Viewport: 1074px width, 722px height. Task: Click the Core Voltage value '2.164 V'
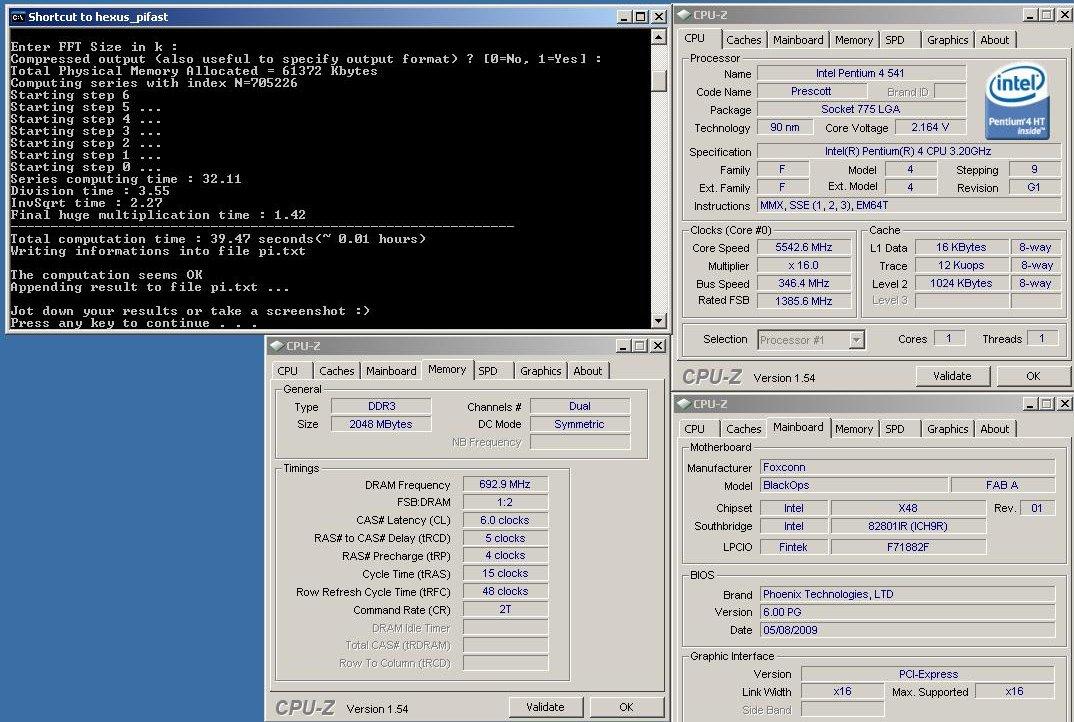929,127
